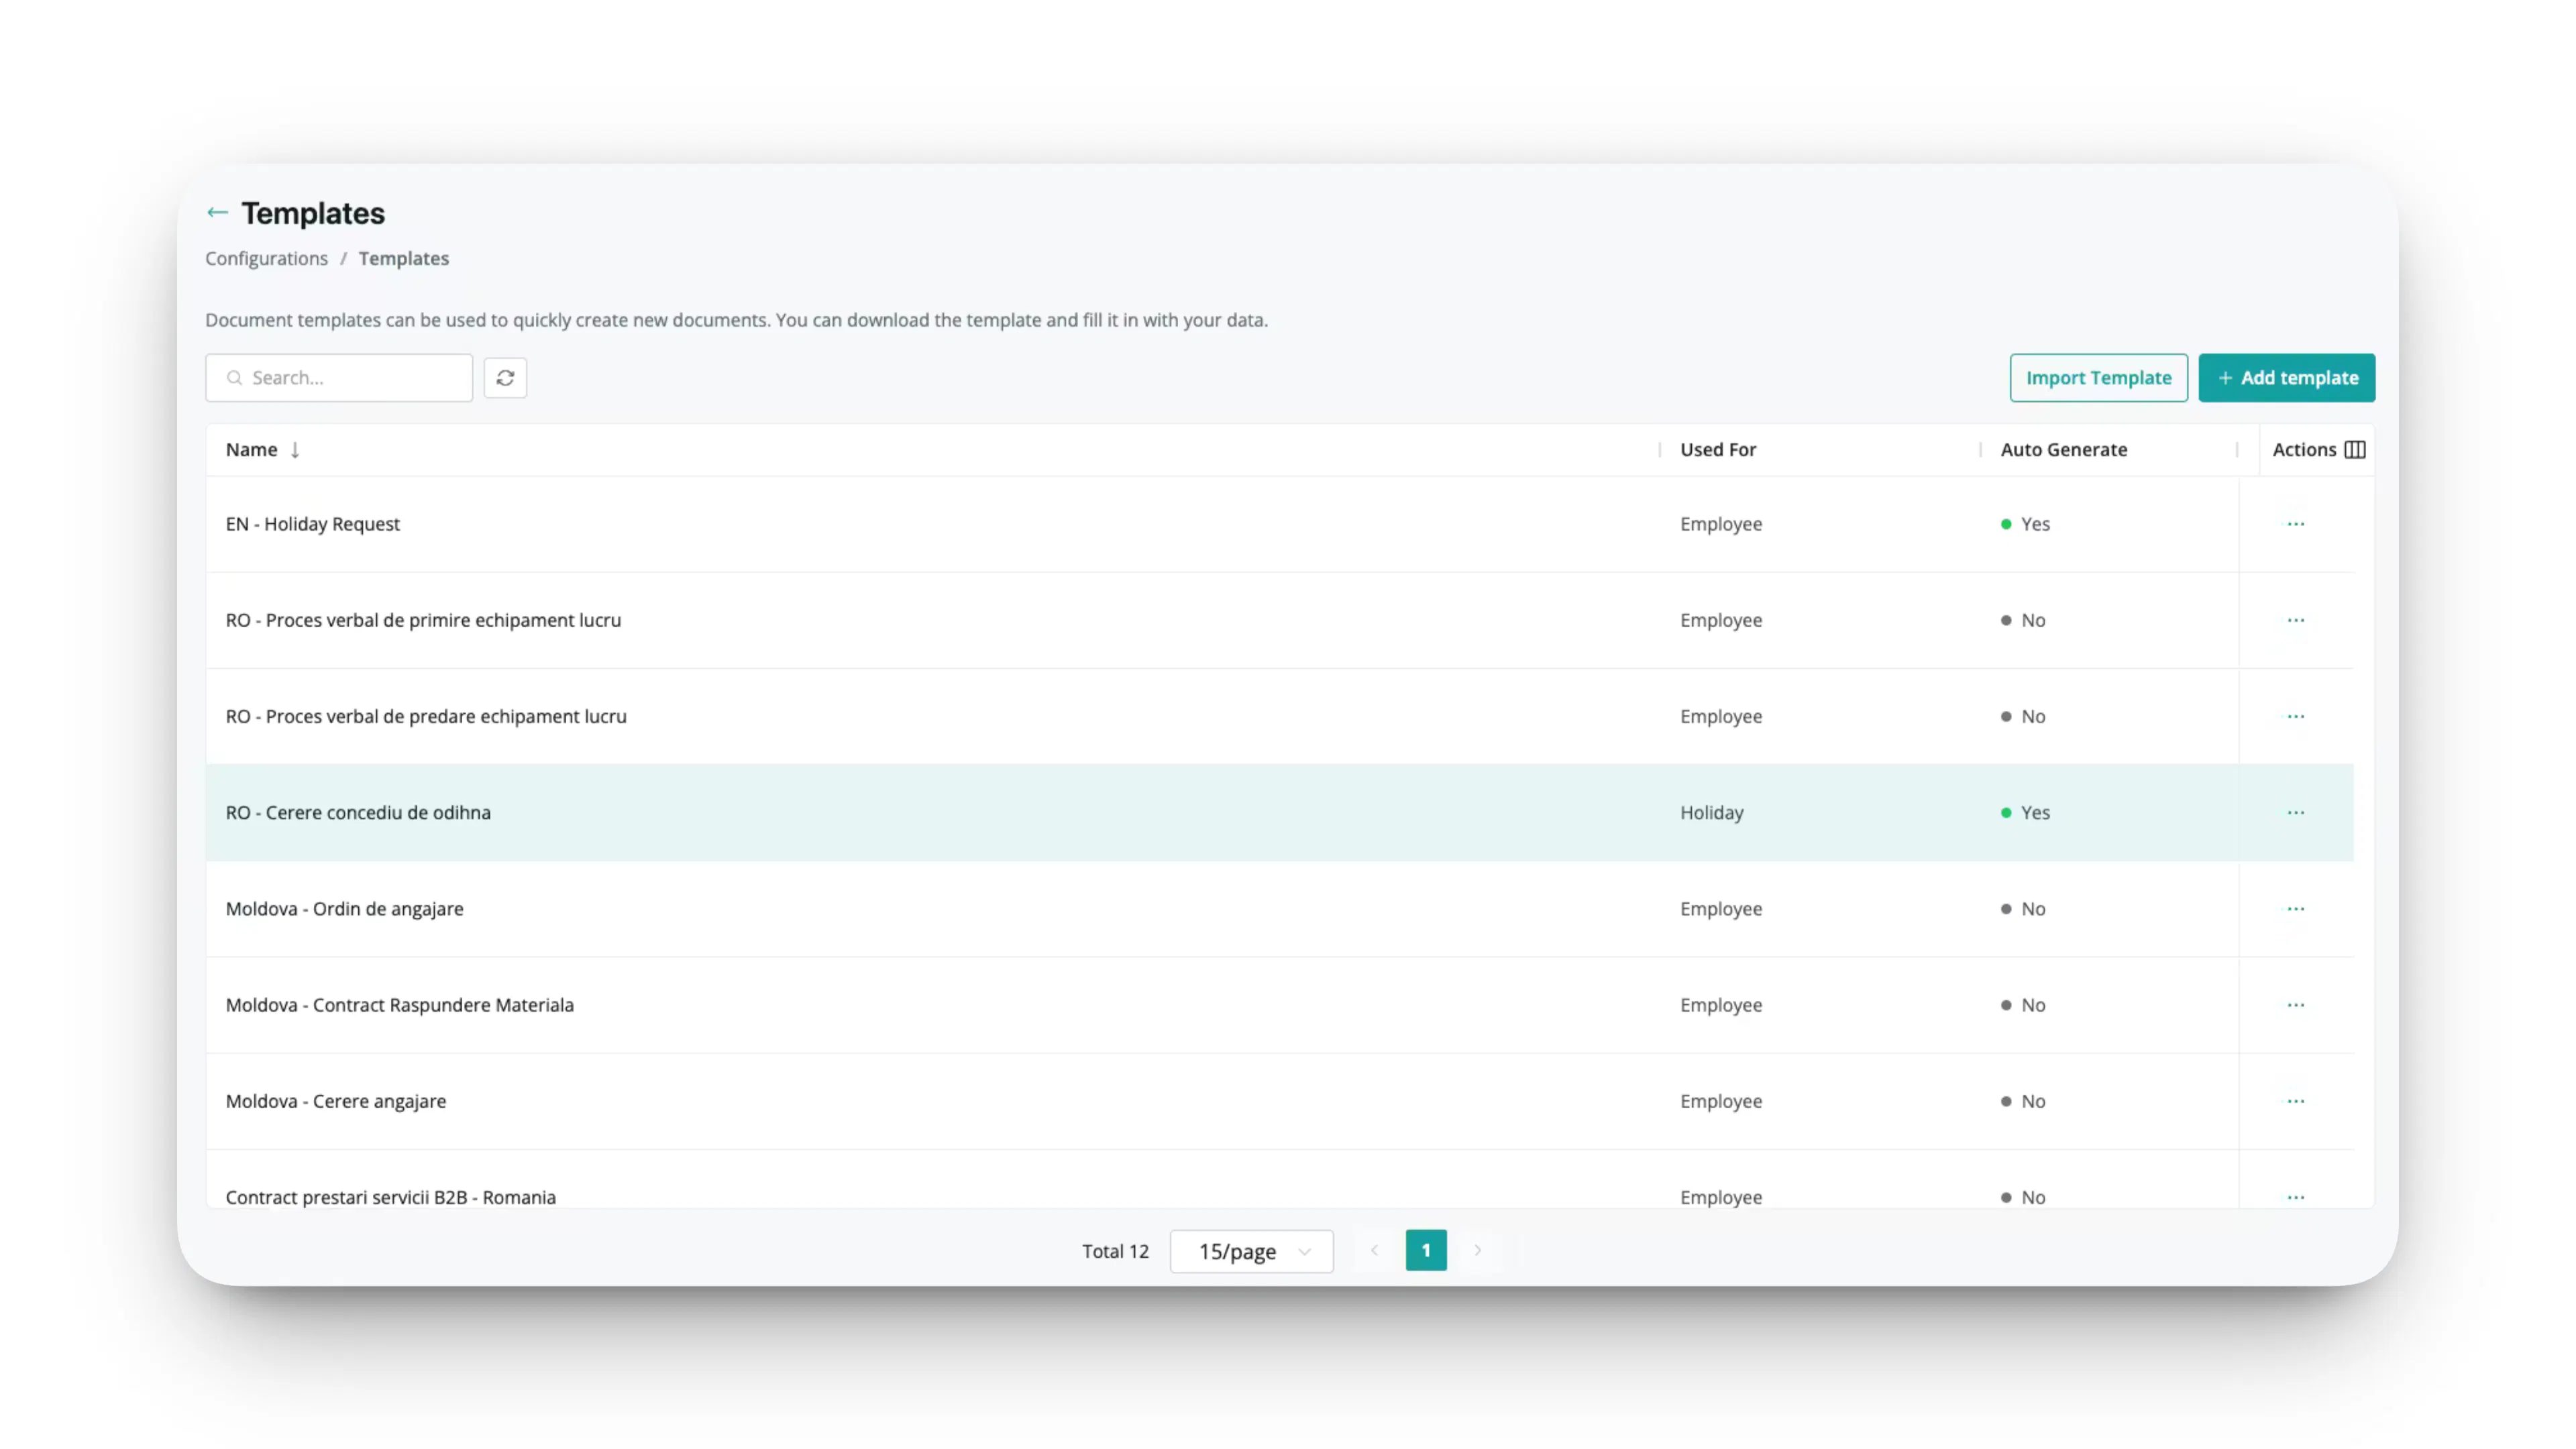
Task: Open Configurations from the breadcrumb
Action: [x=266, y=258]
